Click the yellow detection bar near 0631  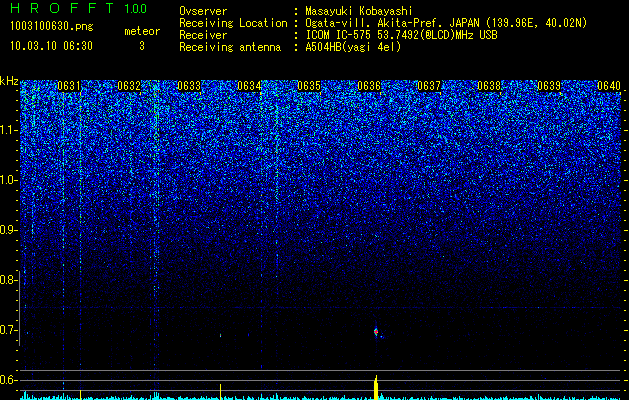pyautogui.click(x=81, y=394)
